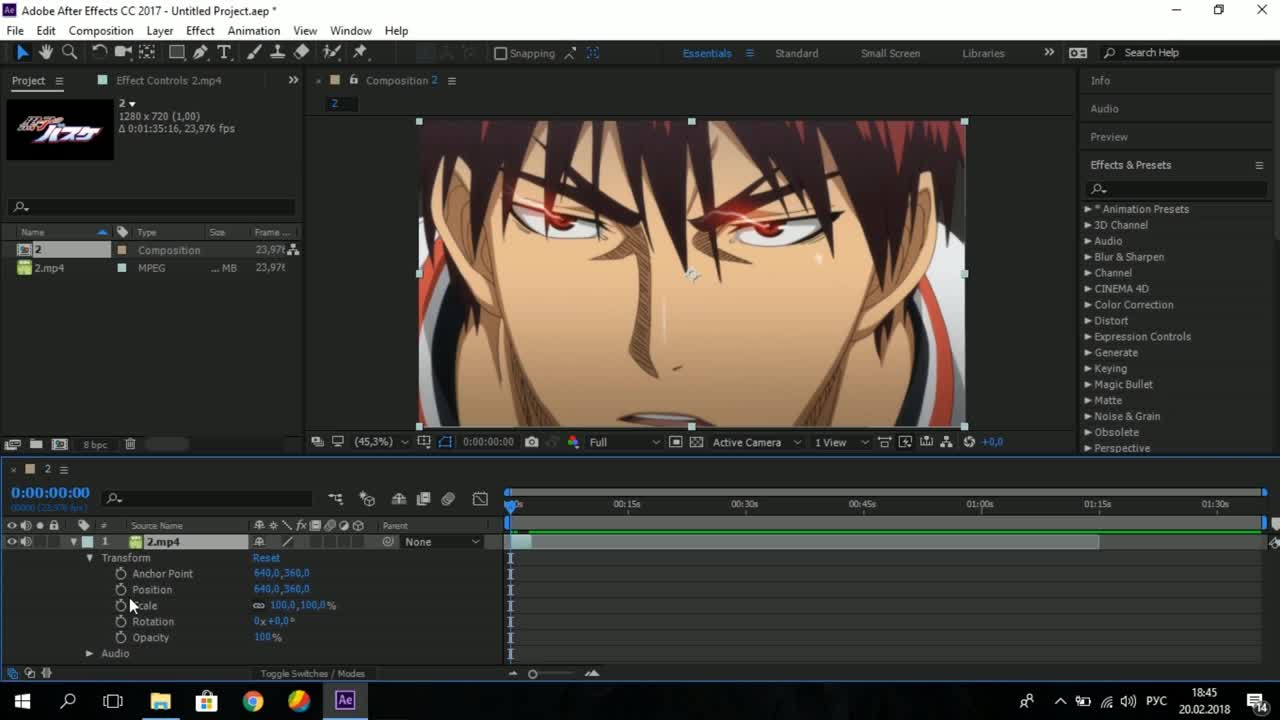Mute the 2.mp4 layer audio
The height and width of the screenshot is (720, 1280).
click(26, 542)
